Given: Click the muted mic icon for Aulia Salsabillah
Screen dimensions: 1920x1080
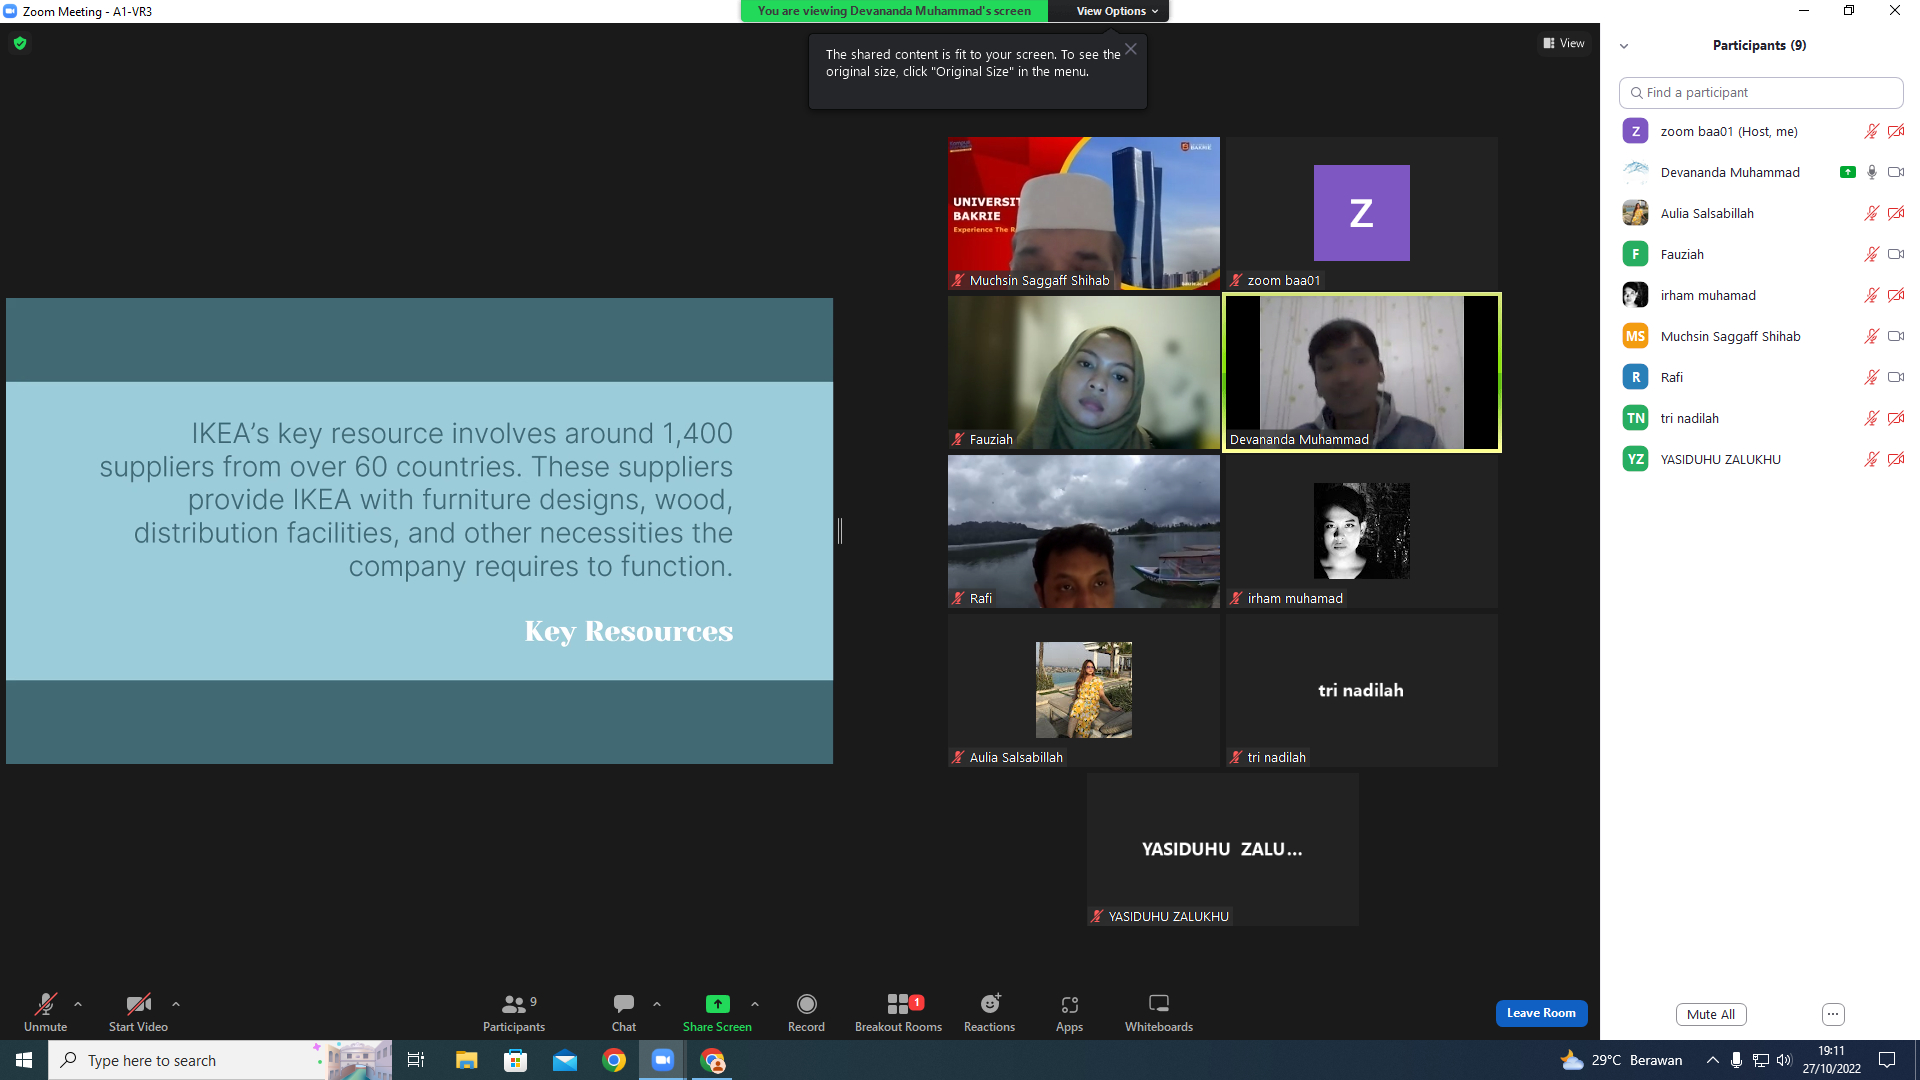Looking at the screenshot, I should [1871, 213].
